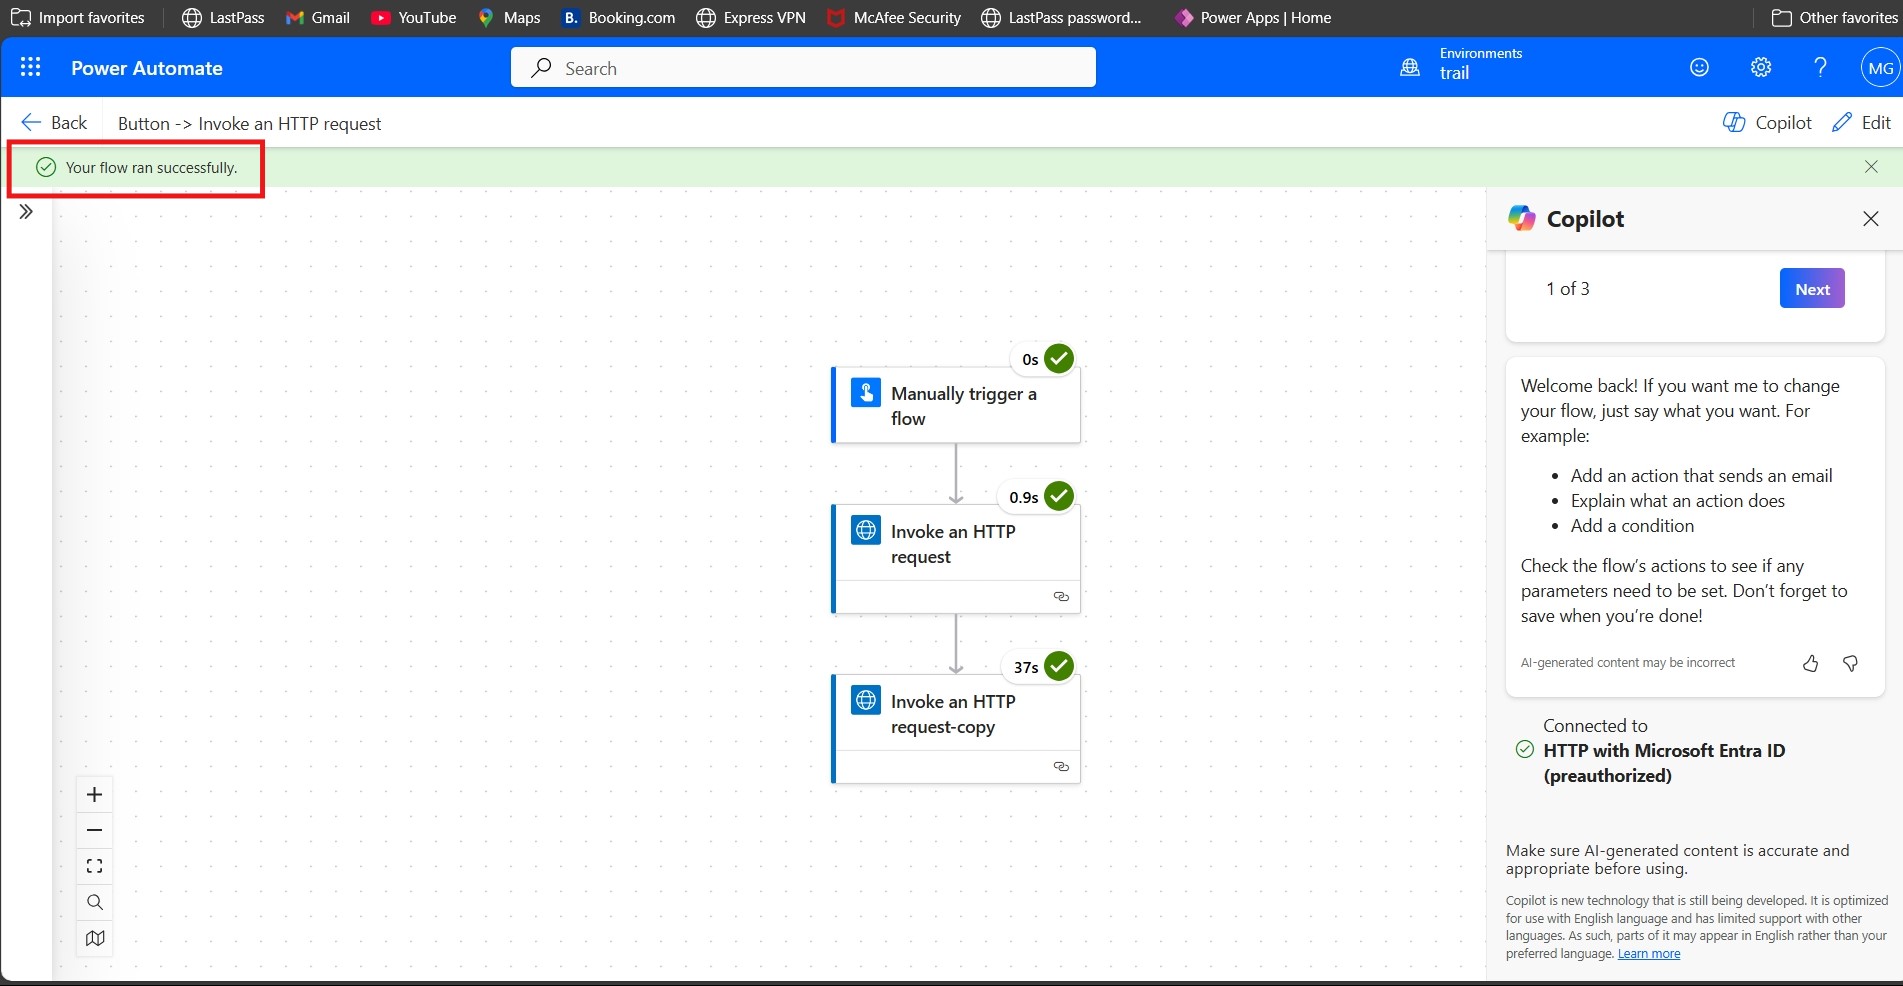Click the zoom in plus button
This screenshot has height=986, width=1903.
coord(95,795)
